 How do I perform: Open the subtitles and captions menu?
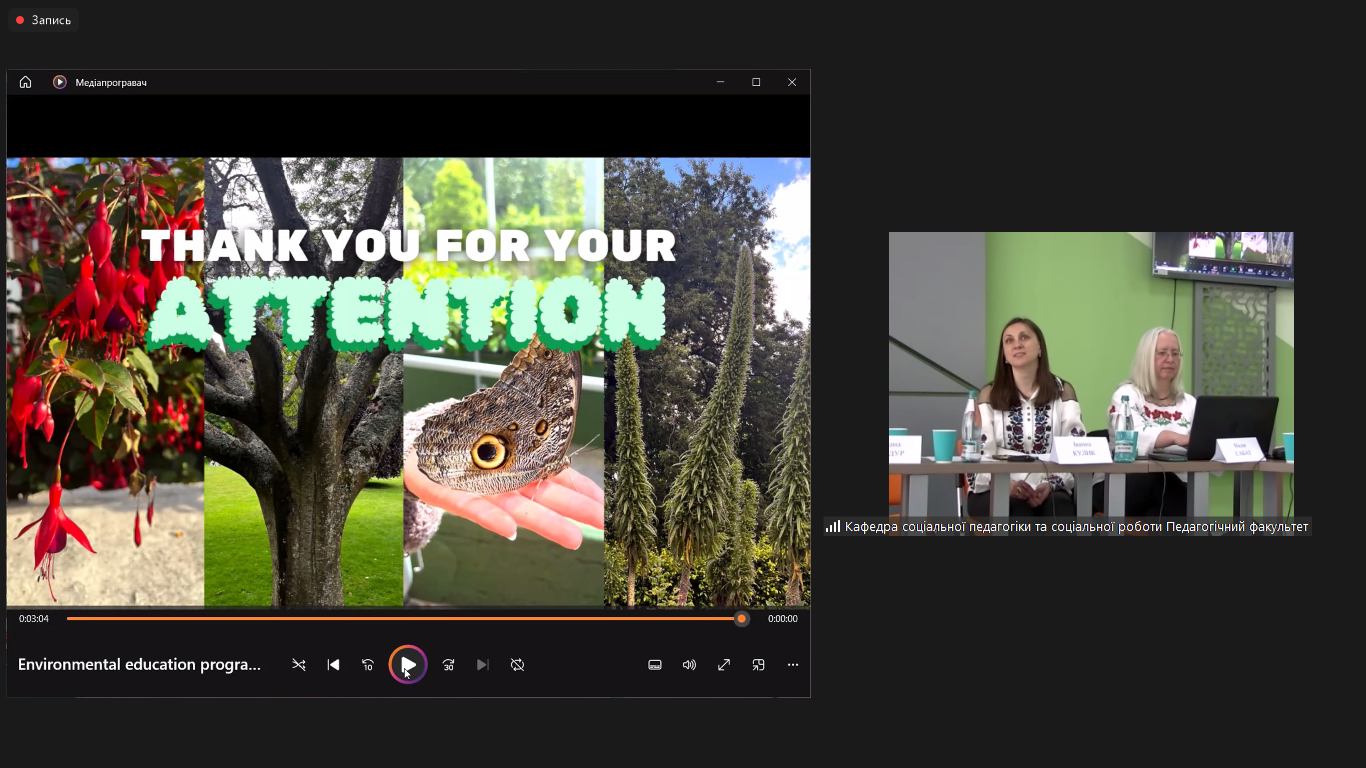pos(655,665)
